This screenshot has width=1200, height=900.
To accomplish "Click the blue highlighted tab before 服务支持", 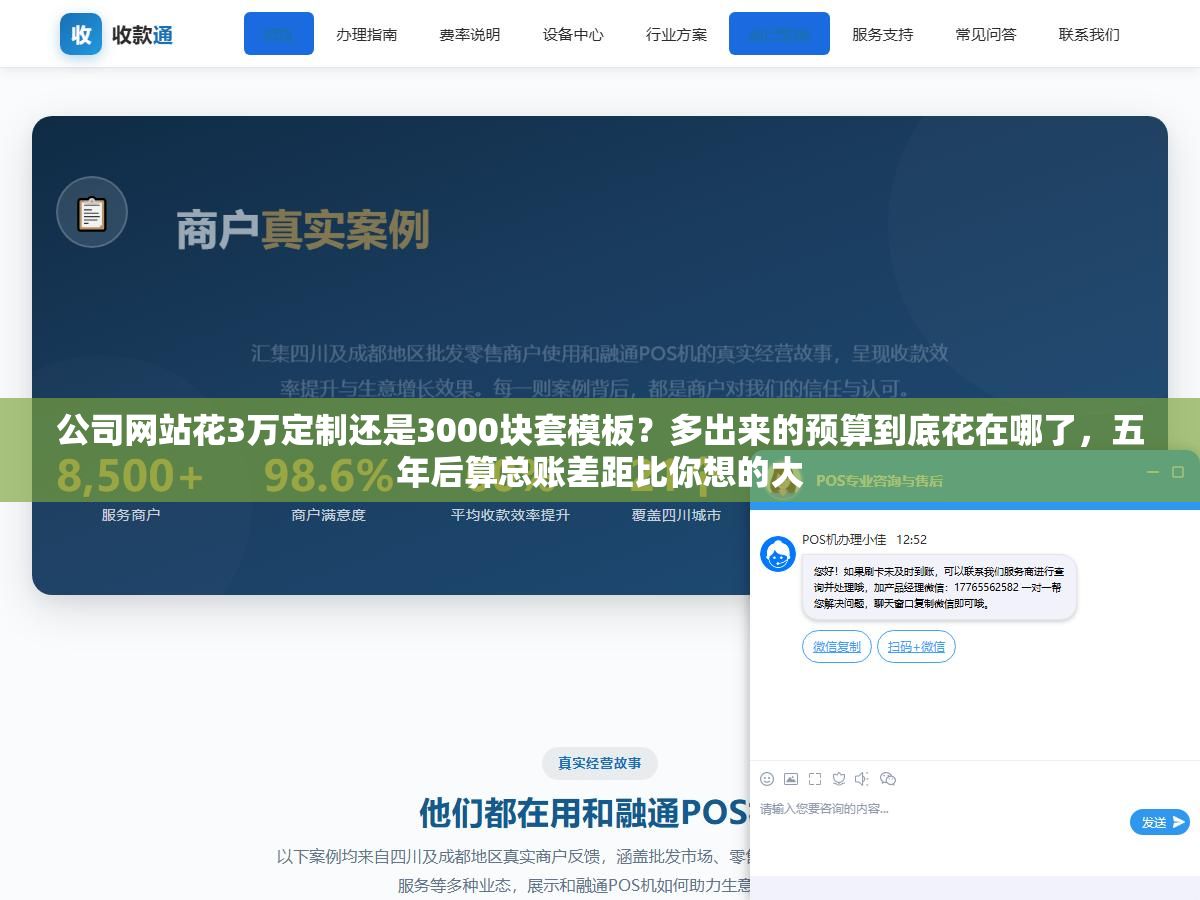I will click(x=779, y=33).
